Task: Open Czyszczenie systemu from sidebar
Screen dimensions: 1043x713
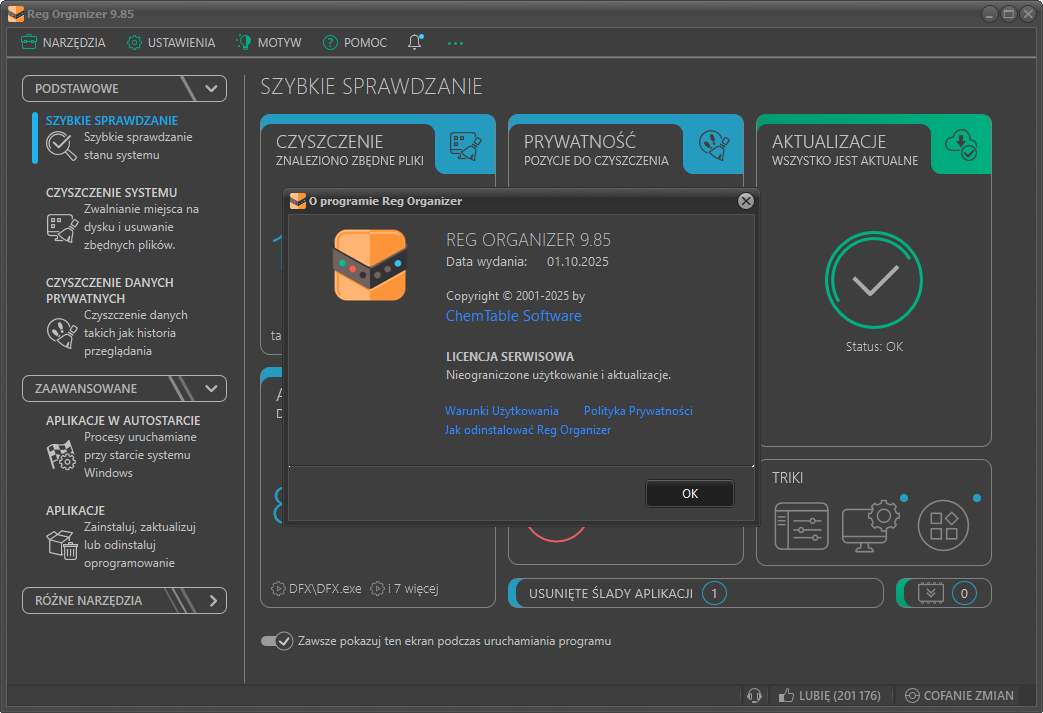Action: click(111, 192)
